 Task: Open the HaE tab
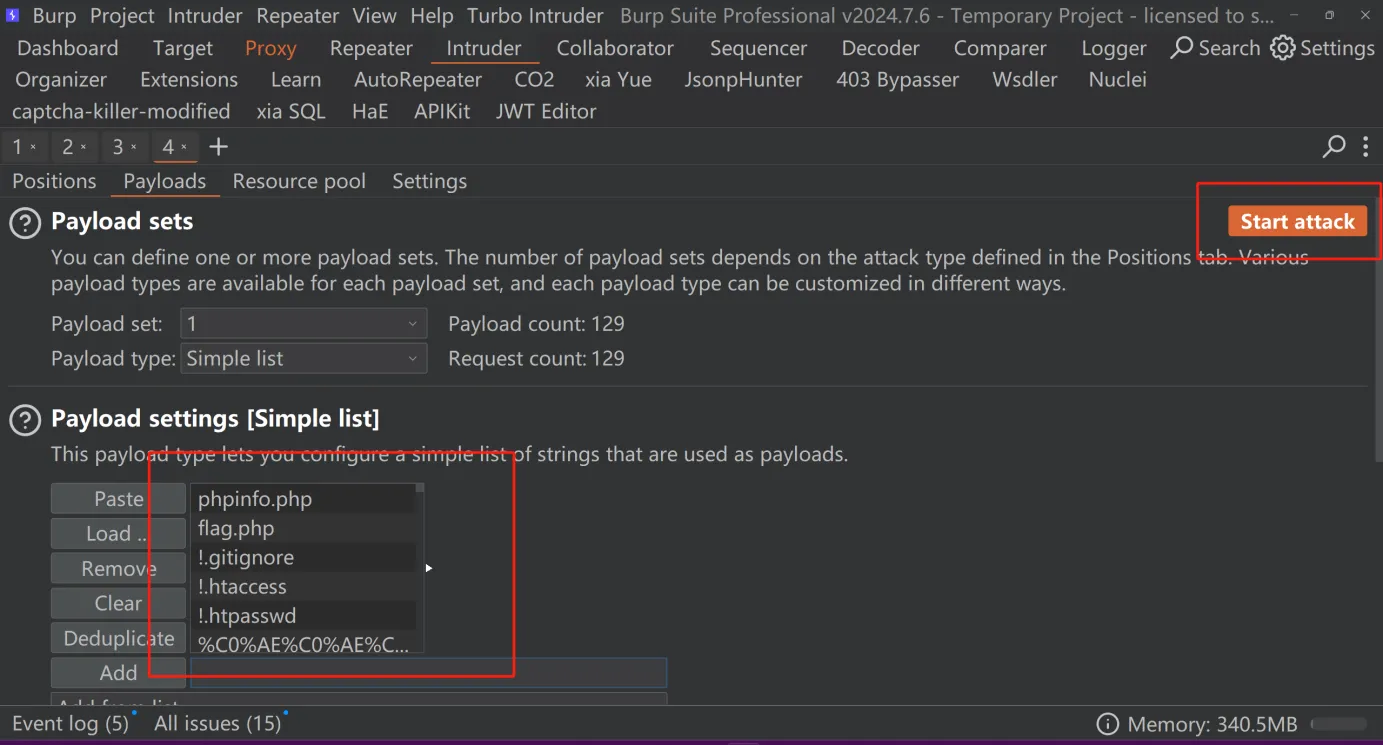[370, 112]
